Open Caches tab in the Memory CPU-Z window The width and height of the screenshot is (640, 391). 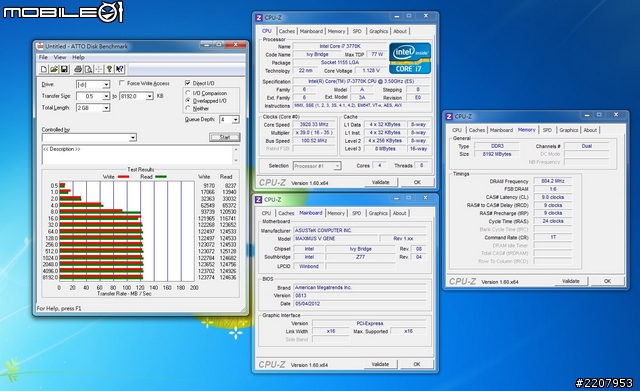tap(477, 130)
